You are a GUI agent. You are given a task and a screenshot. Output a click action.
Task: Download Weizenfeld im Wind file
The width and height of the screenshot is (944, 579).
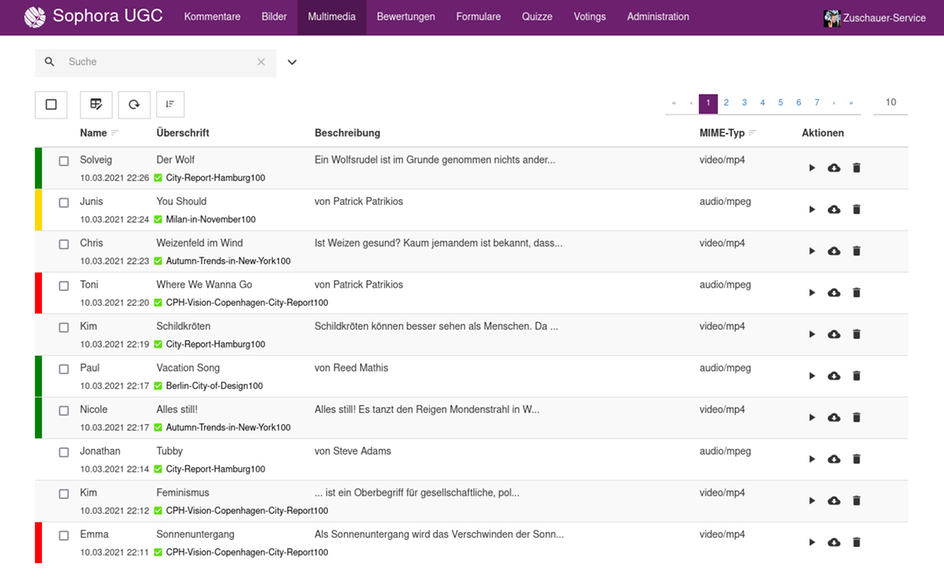(x=834, y=251)
